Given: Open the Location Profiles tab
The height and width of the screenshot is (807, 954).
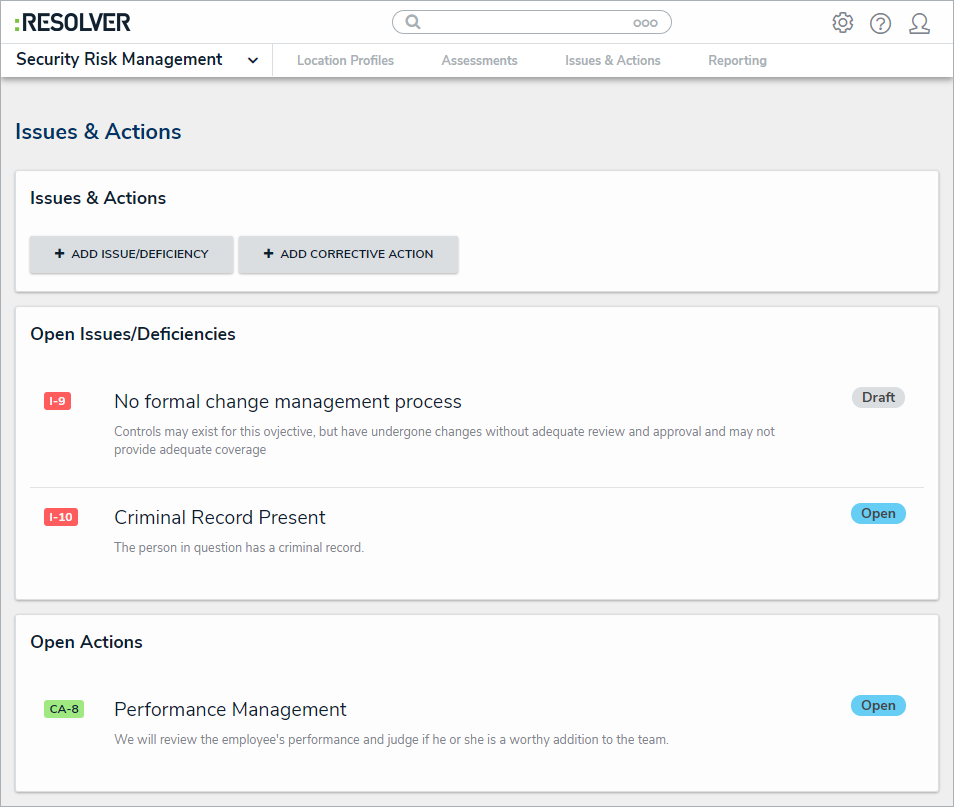Looking at the screenshot, I should (345, 60).
